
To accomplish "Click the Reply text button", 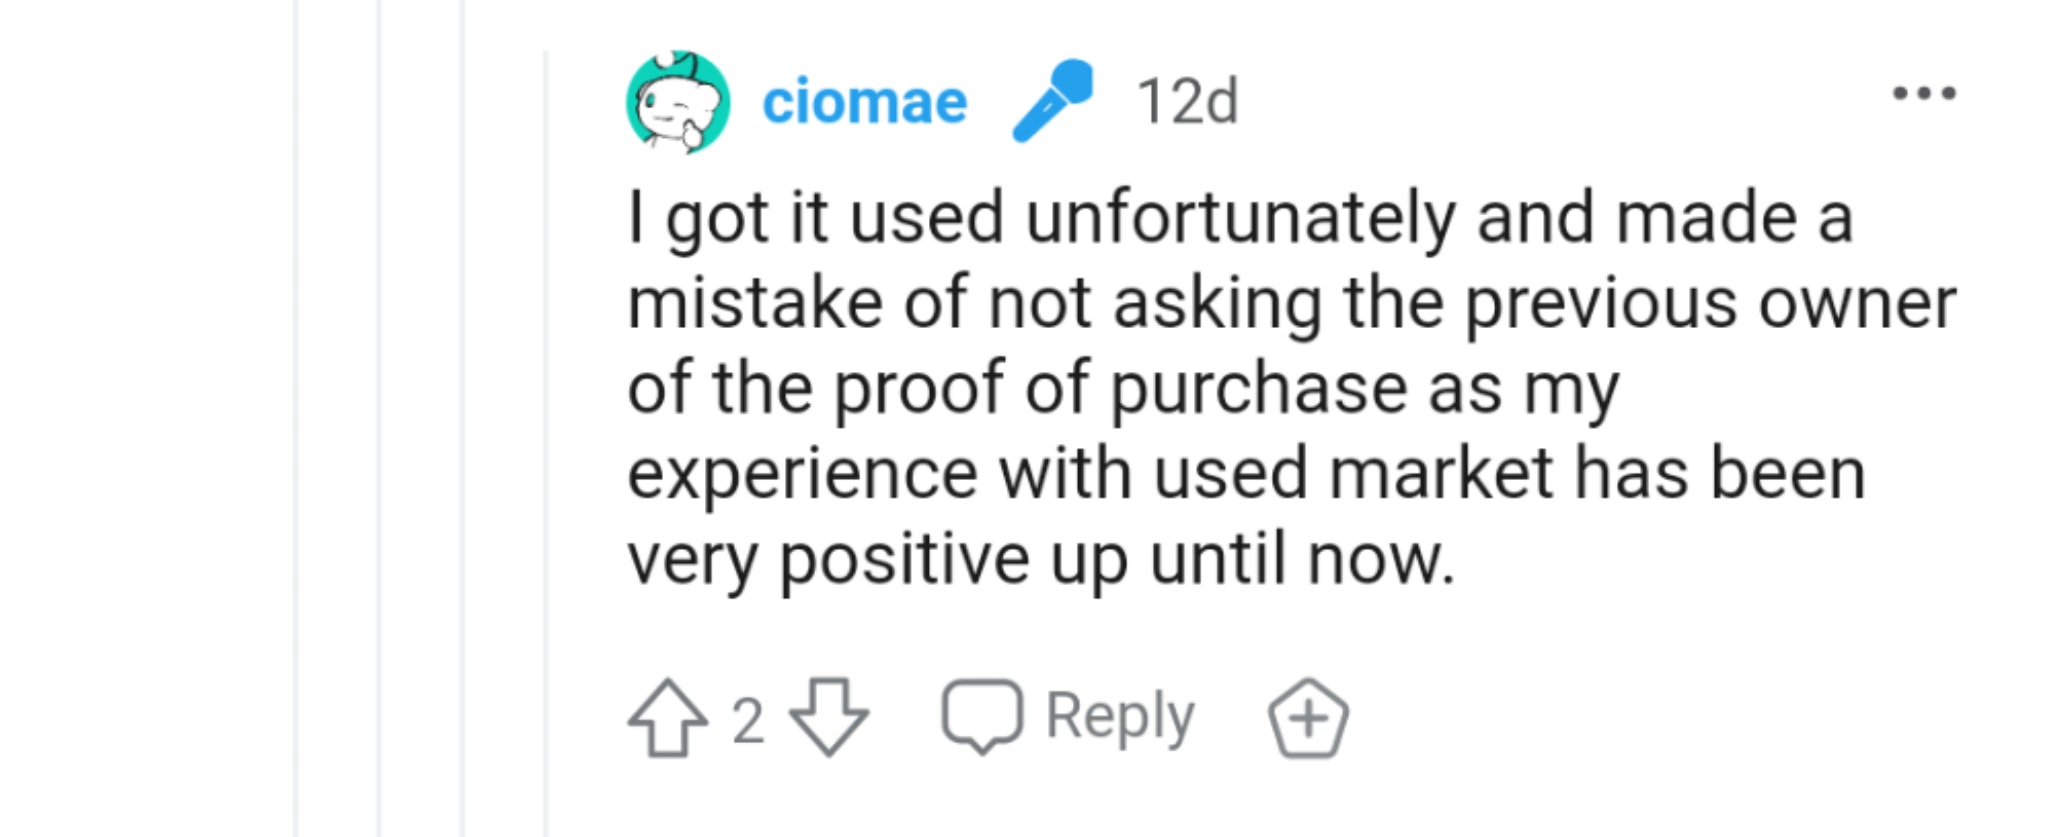I will [x=1120, y=716].
